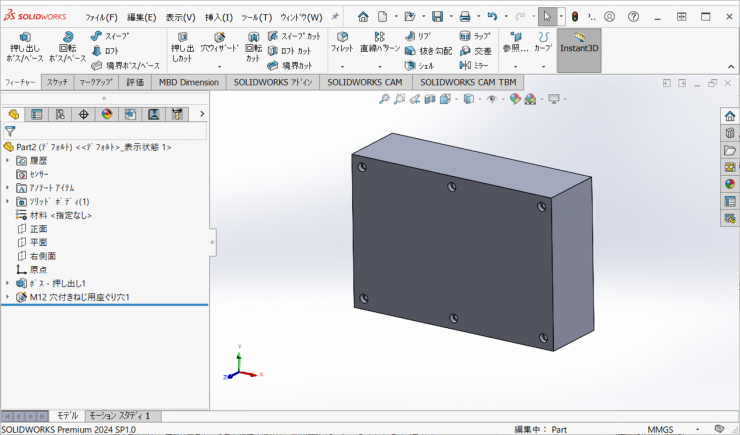Select the 正面 front plane
This screenshot has width=740, height=435.
pos(38,228)
